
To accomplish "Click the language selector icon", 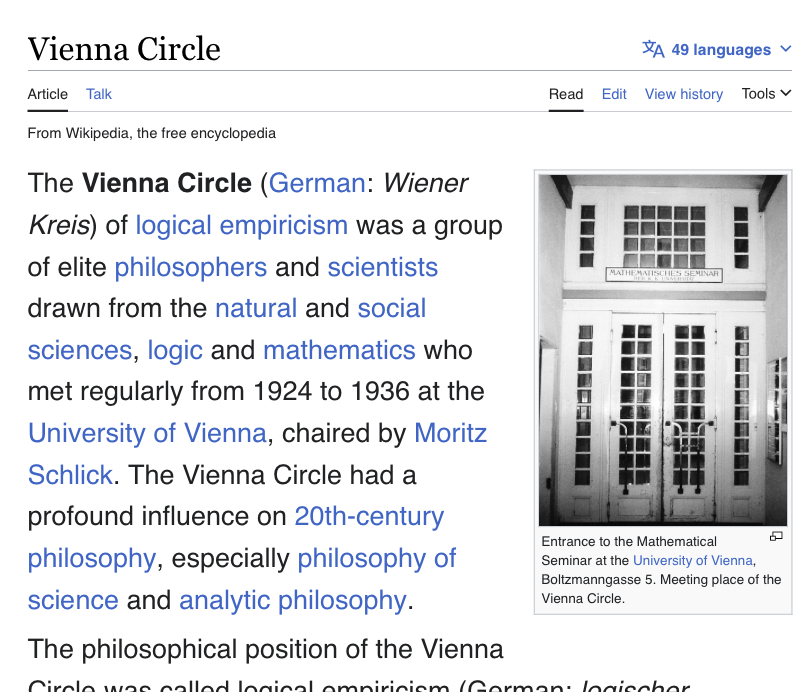I will [x=653, y=48].
